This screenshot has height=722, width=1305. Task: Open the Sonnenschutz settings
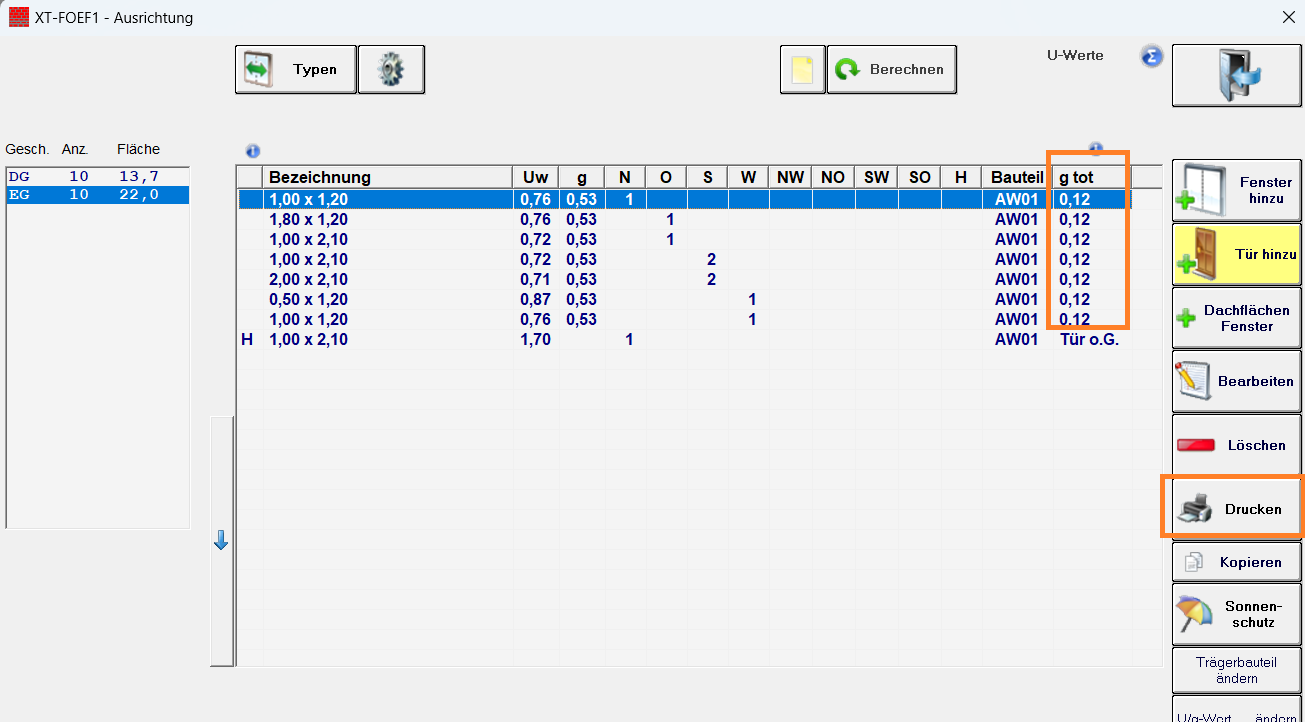click(x=1236, y=614)
